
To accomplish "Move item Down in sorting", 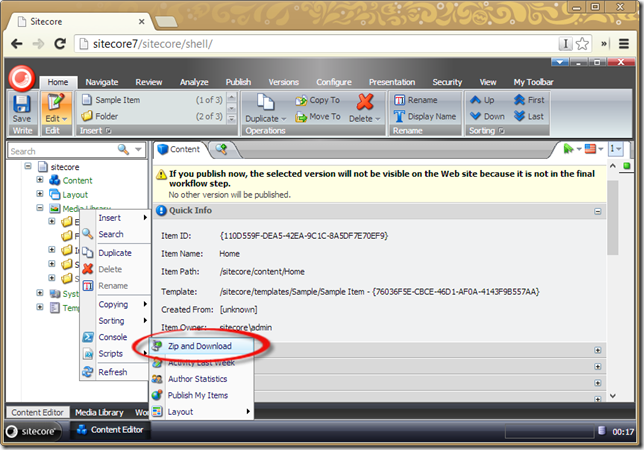I will (487, 116).
